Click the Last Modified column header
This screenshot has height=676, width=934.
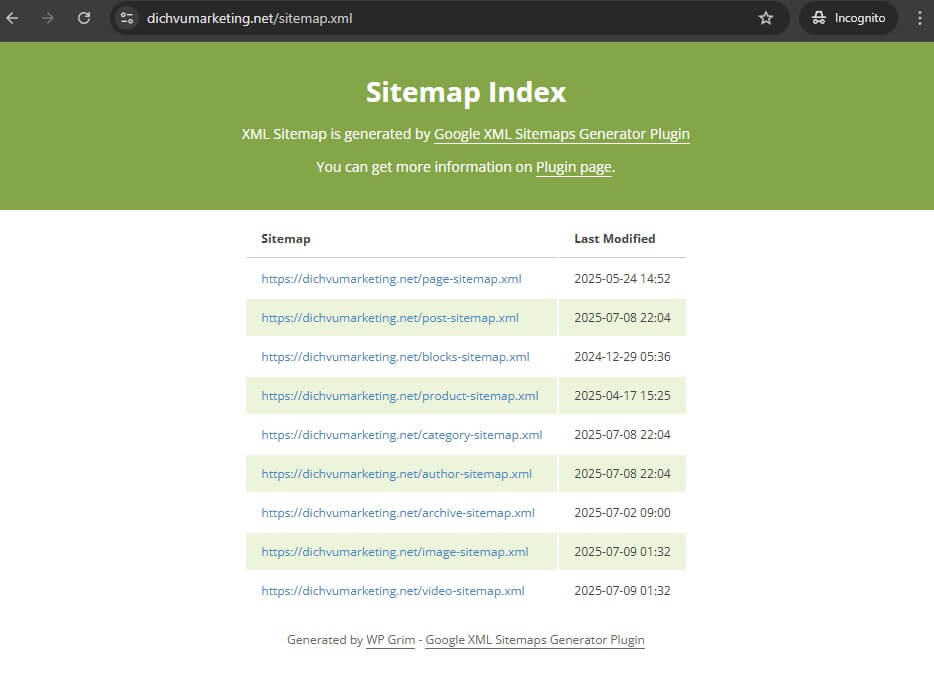(x=615, y=239)
